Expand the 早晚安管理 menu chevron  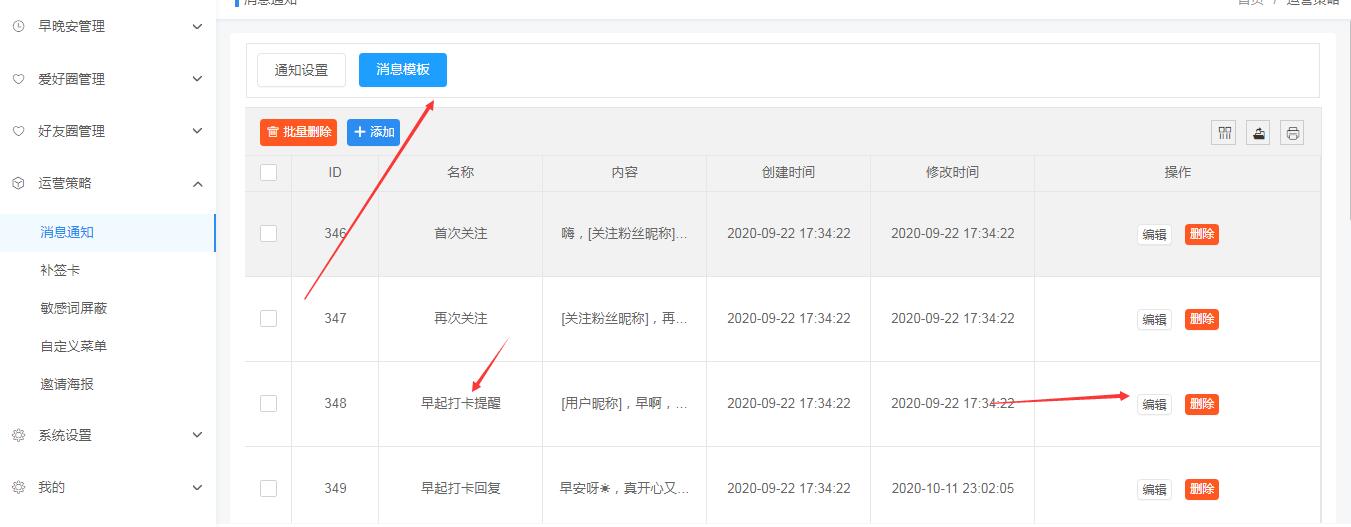click(197, 27)
